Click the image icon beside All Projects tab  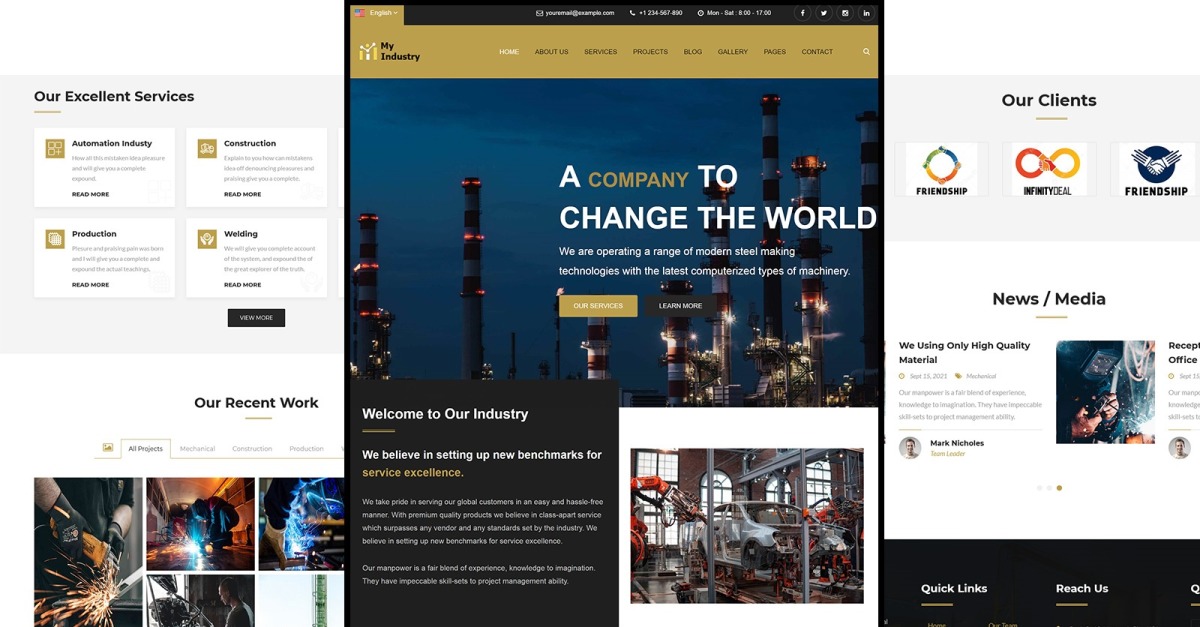(x=108, y=448)
